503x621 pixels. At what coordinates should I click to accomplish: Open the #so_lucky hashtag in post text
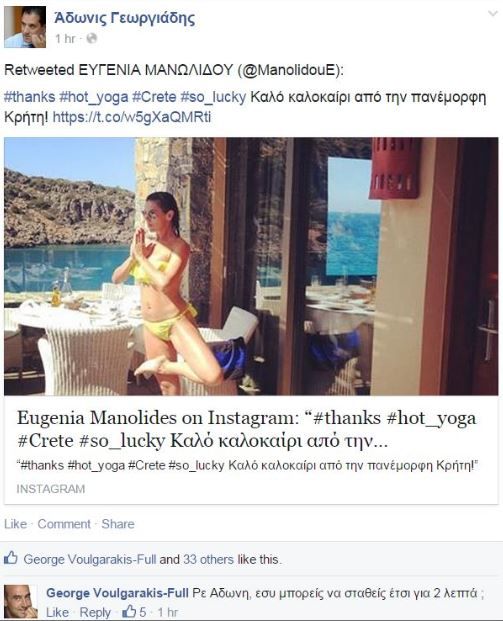tap(213, 97)
